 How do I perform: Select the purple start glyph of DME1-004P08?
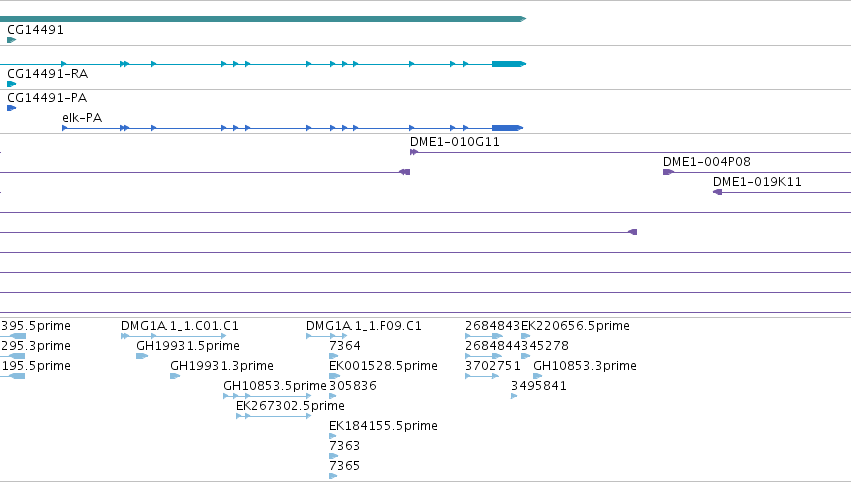[668, 172]
